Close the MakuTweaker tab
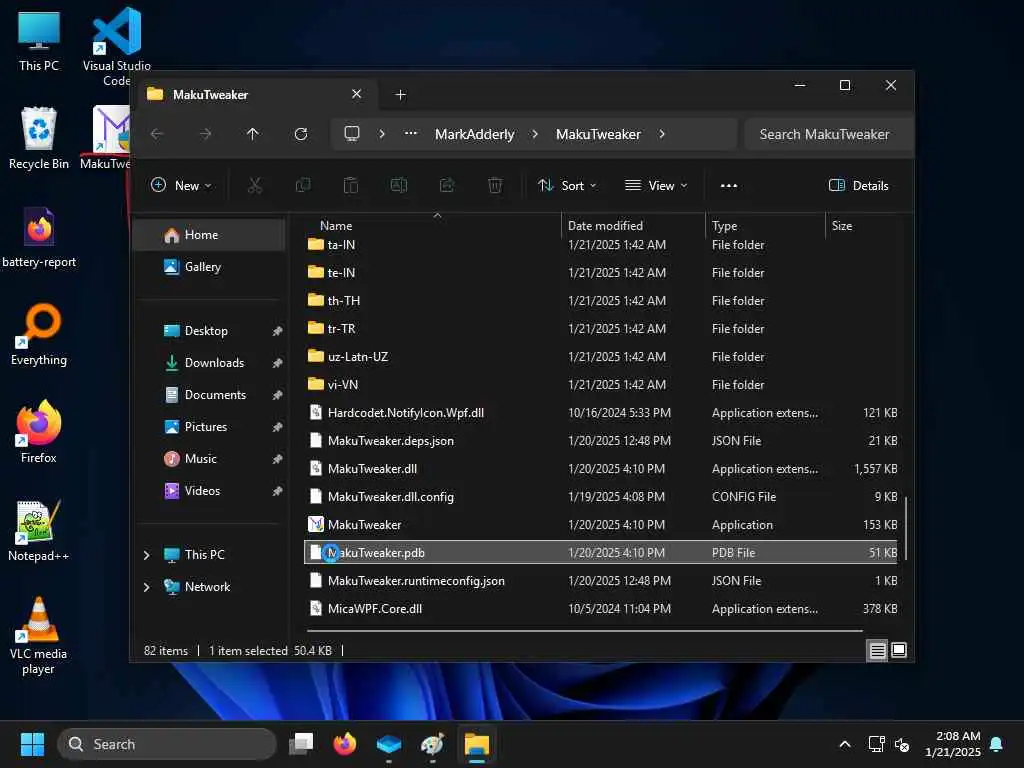Viewport: 1024px width, 768px height. 357,94
